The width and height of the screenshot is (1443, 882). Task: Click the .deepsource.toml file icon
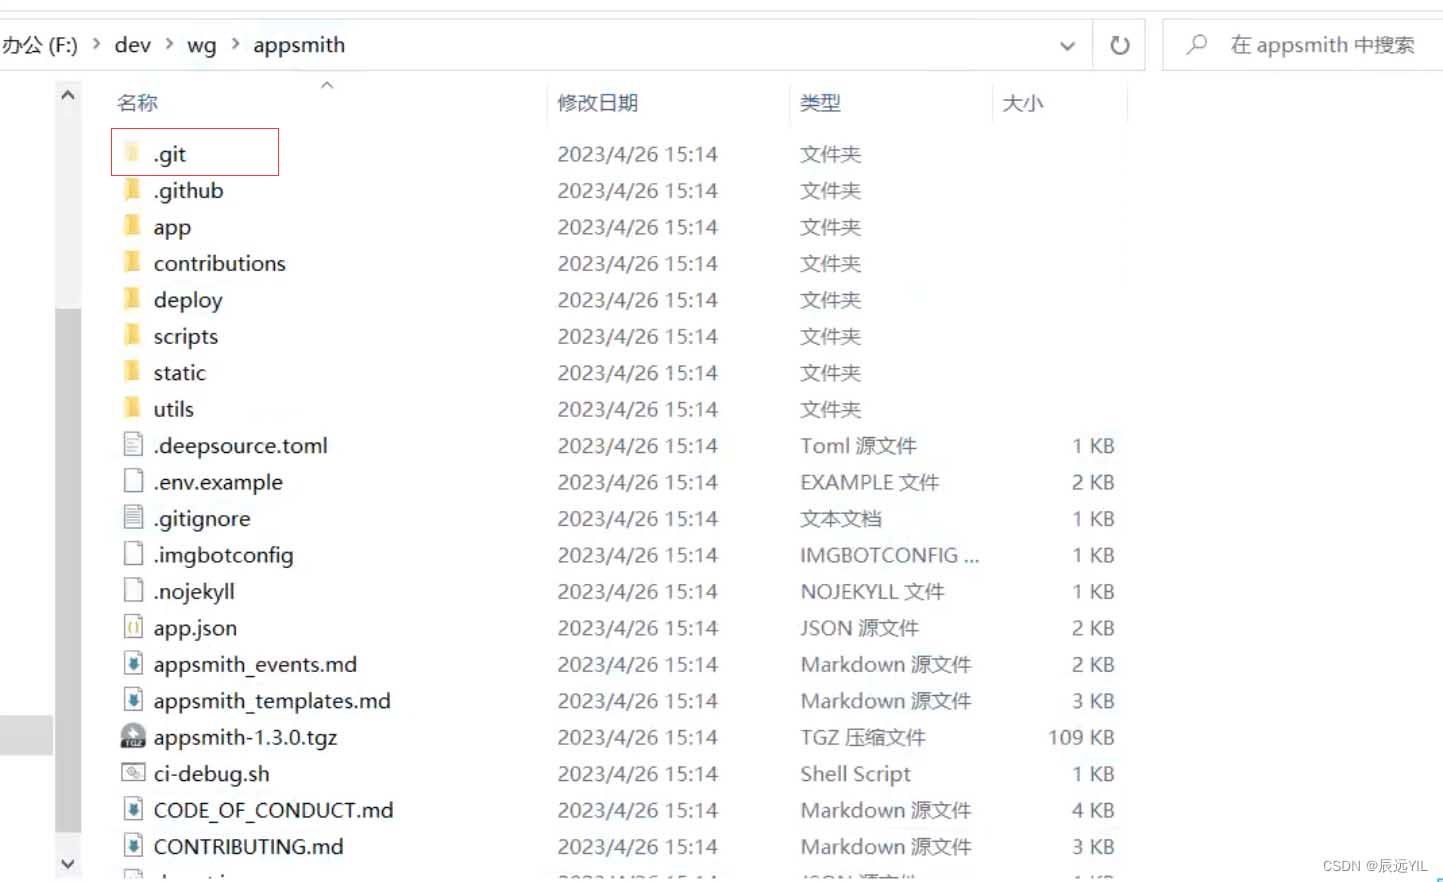click(x=133, y=445)
